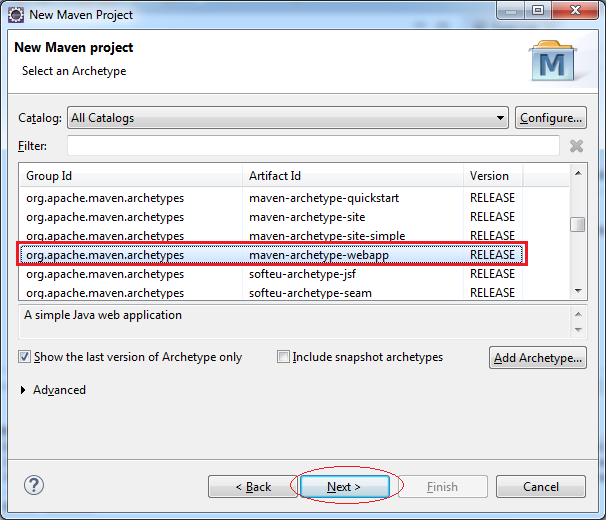
Task: Maximize the New Maven Project window
Action: 538,10
